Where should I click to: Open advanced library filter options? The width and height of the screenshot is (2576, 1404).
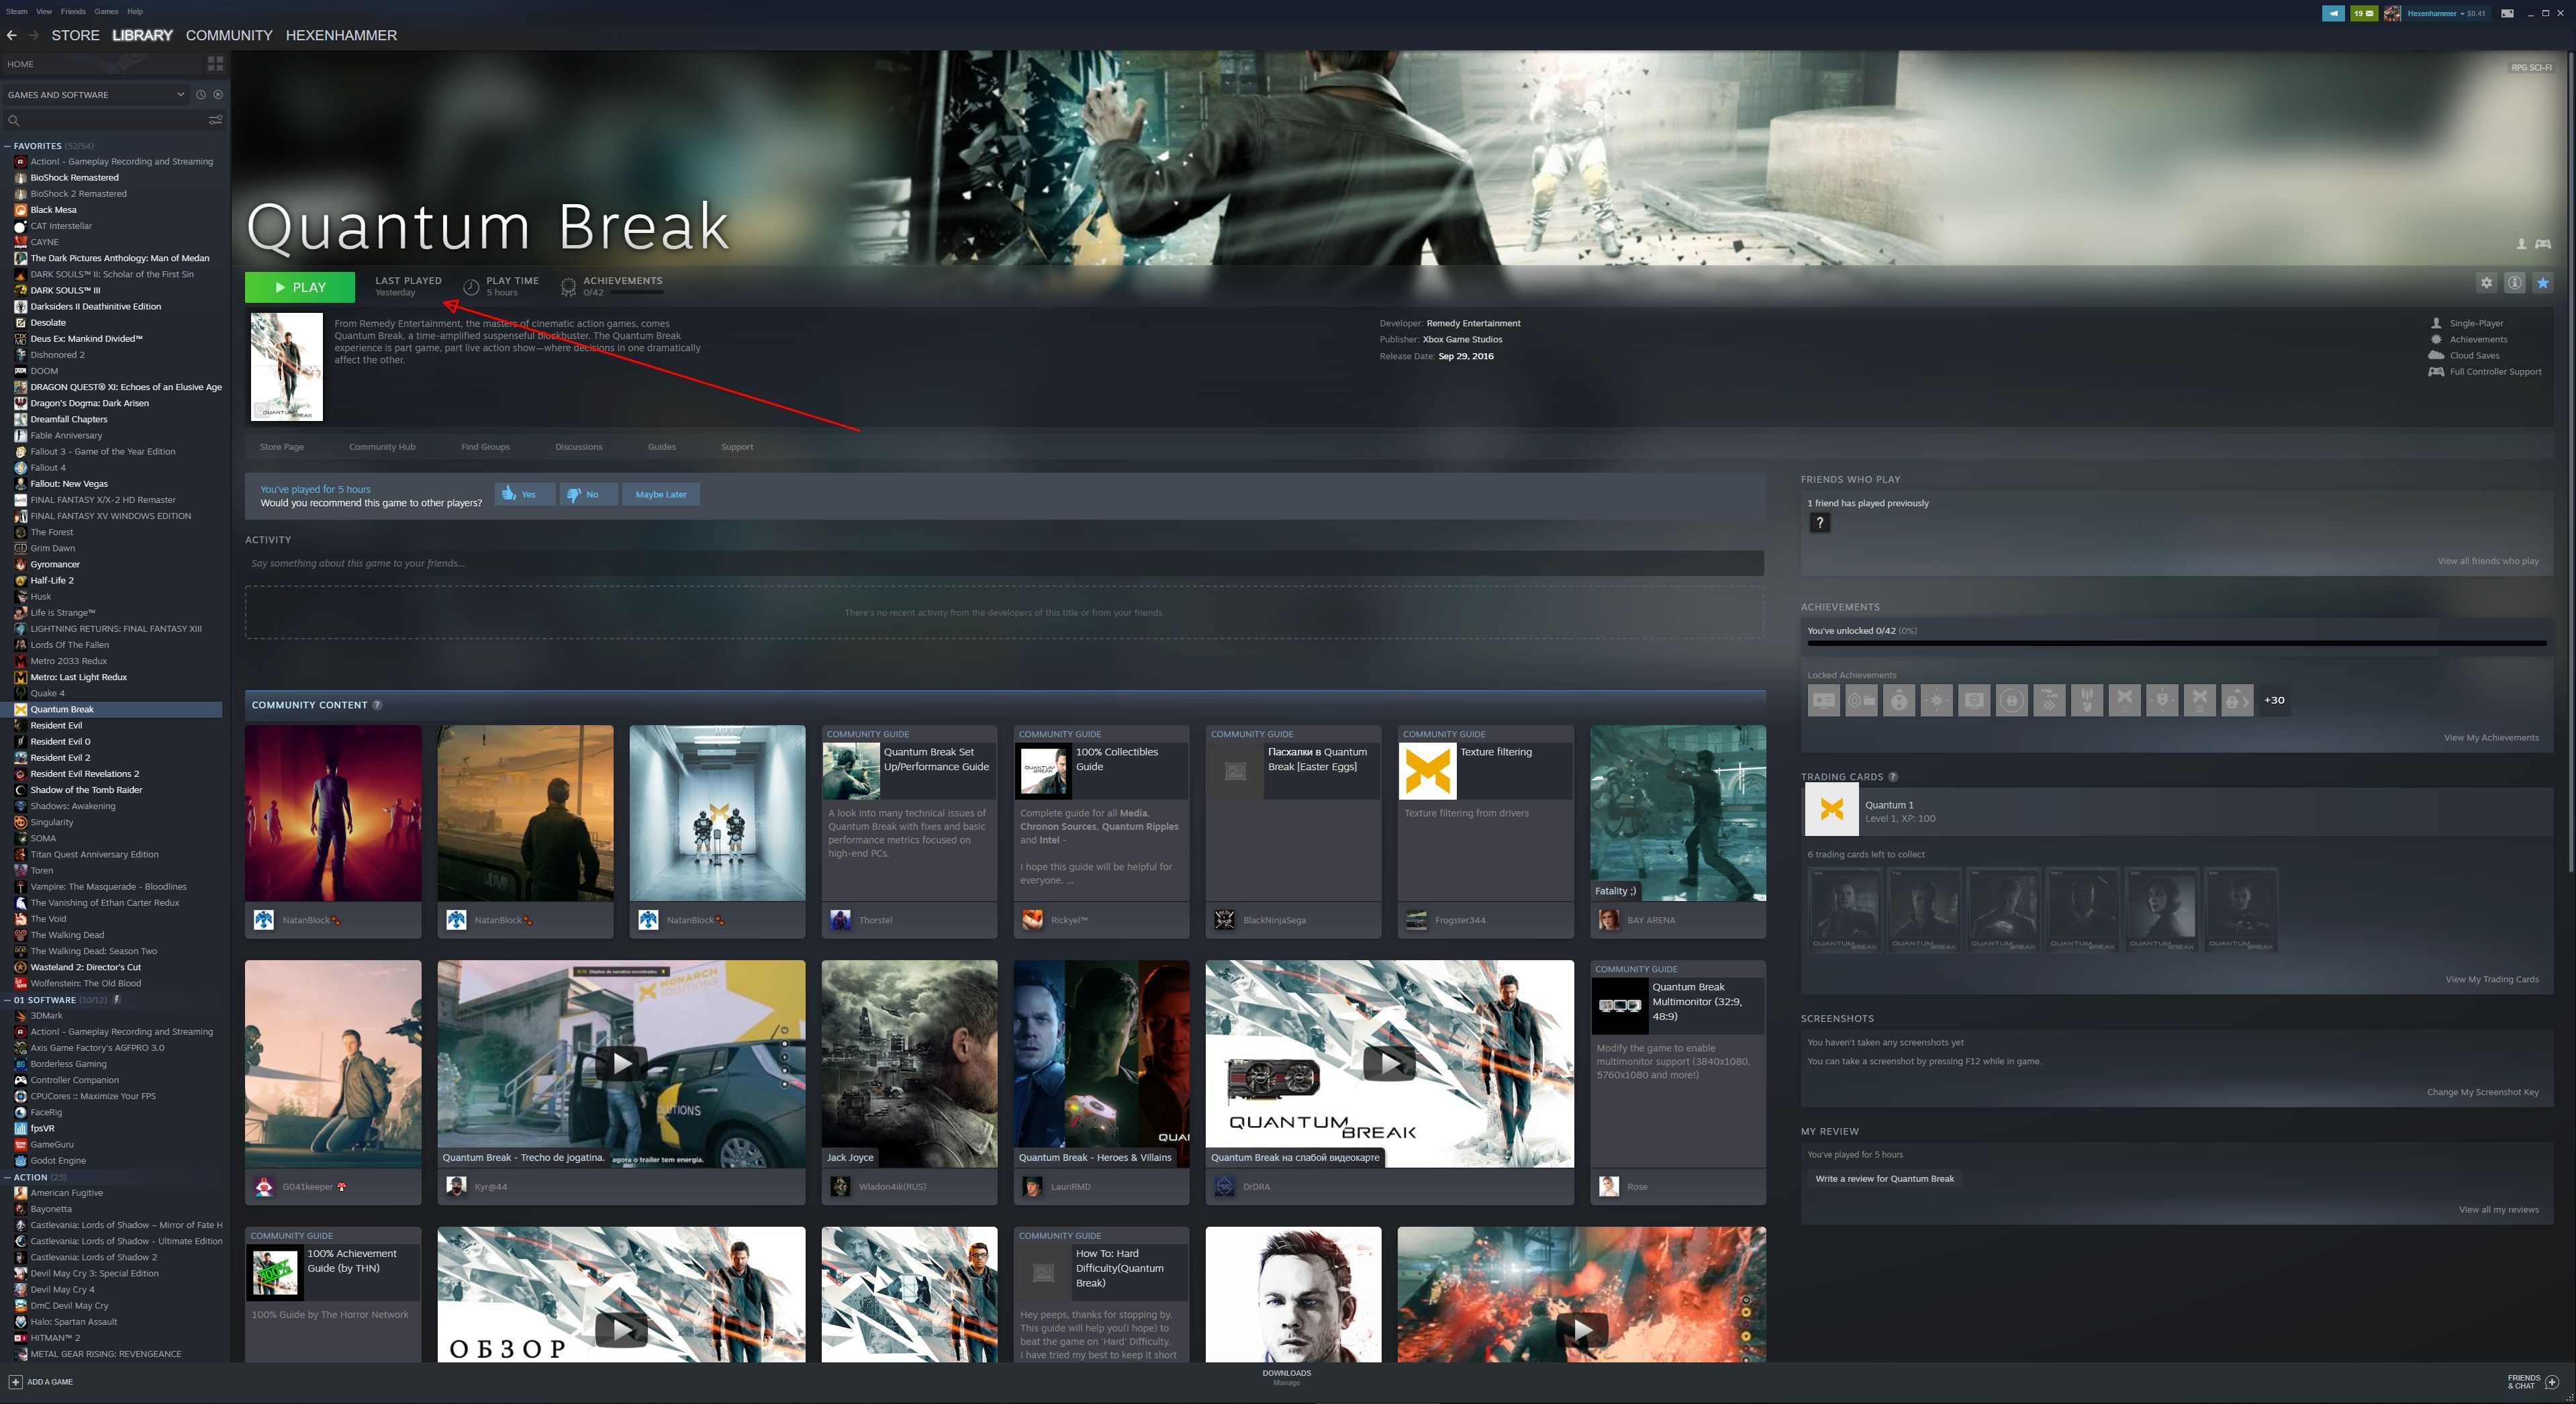tap(215, 120)
